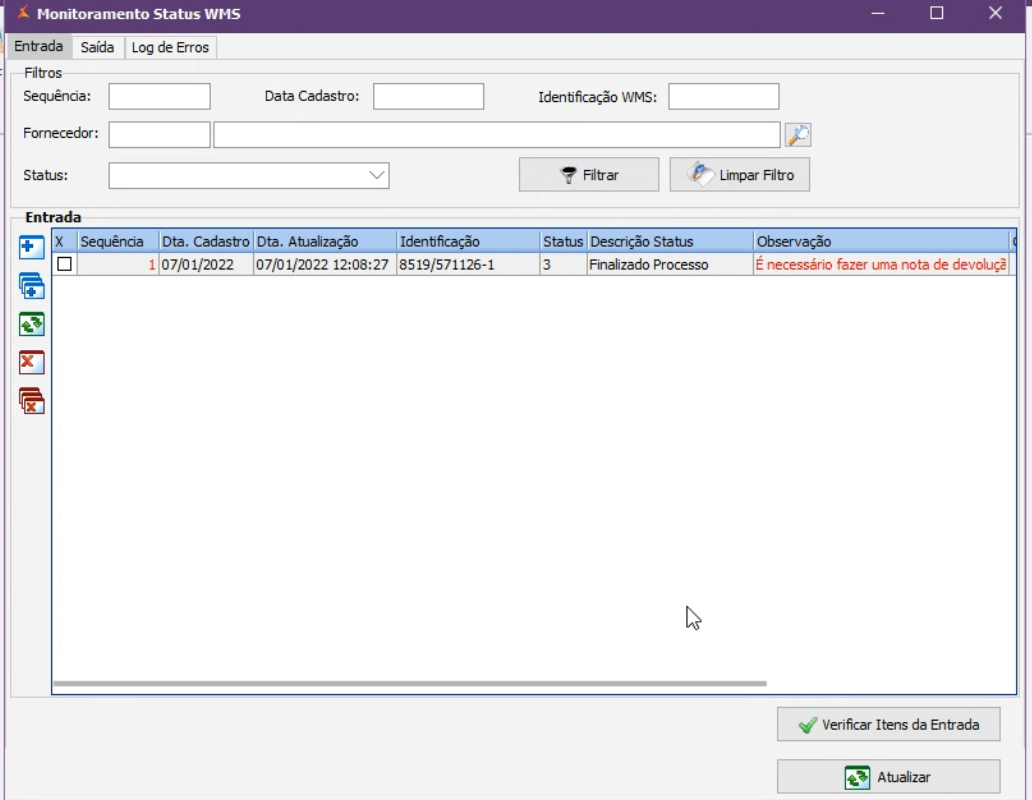Open supplier search magnifier icon
The image size is (1032, 800).
click(798, 135)
